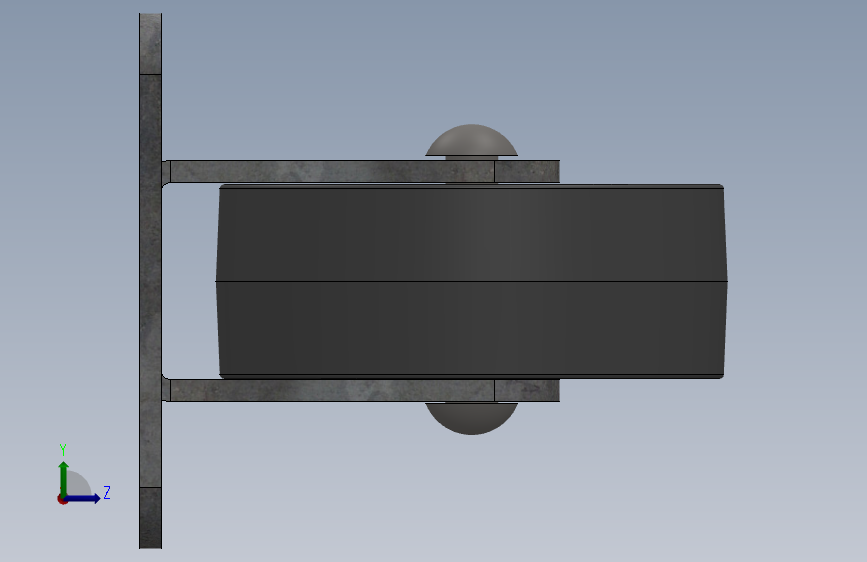867x562 pixels.
Task: Select the upper fork bracket arm
Action: pos(361,171)
